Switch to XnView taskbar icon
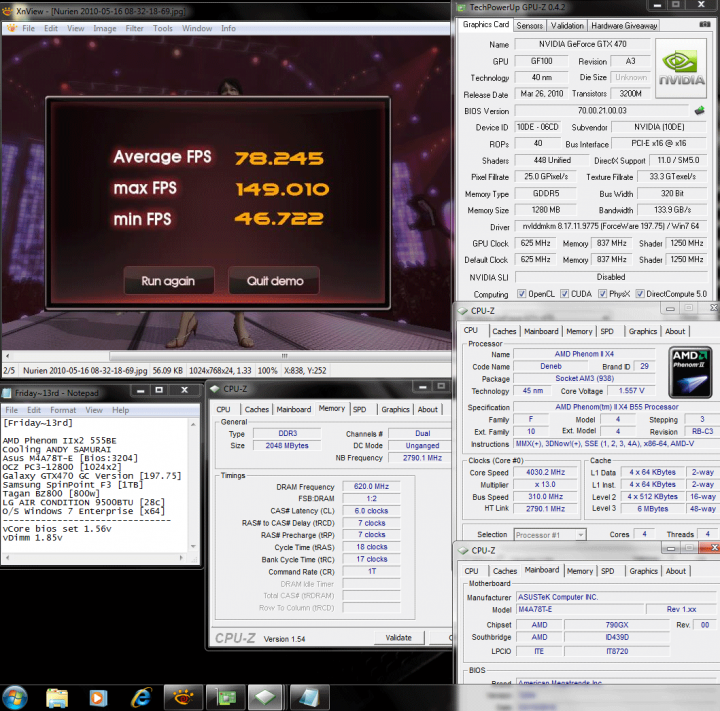The image size is (720, 711). 183,698
